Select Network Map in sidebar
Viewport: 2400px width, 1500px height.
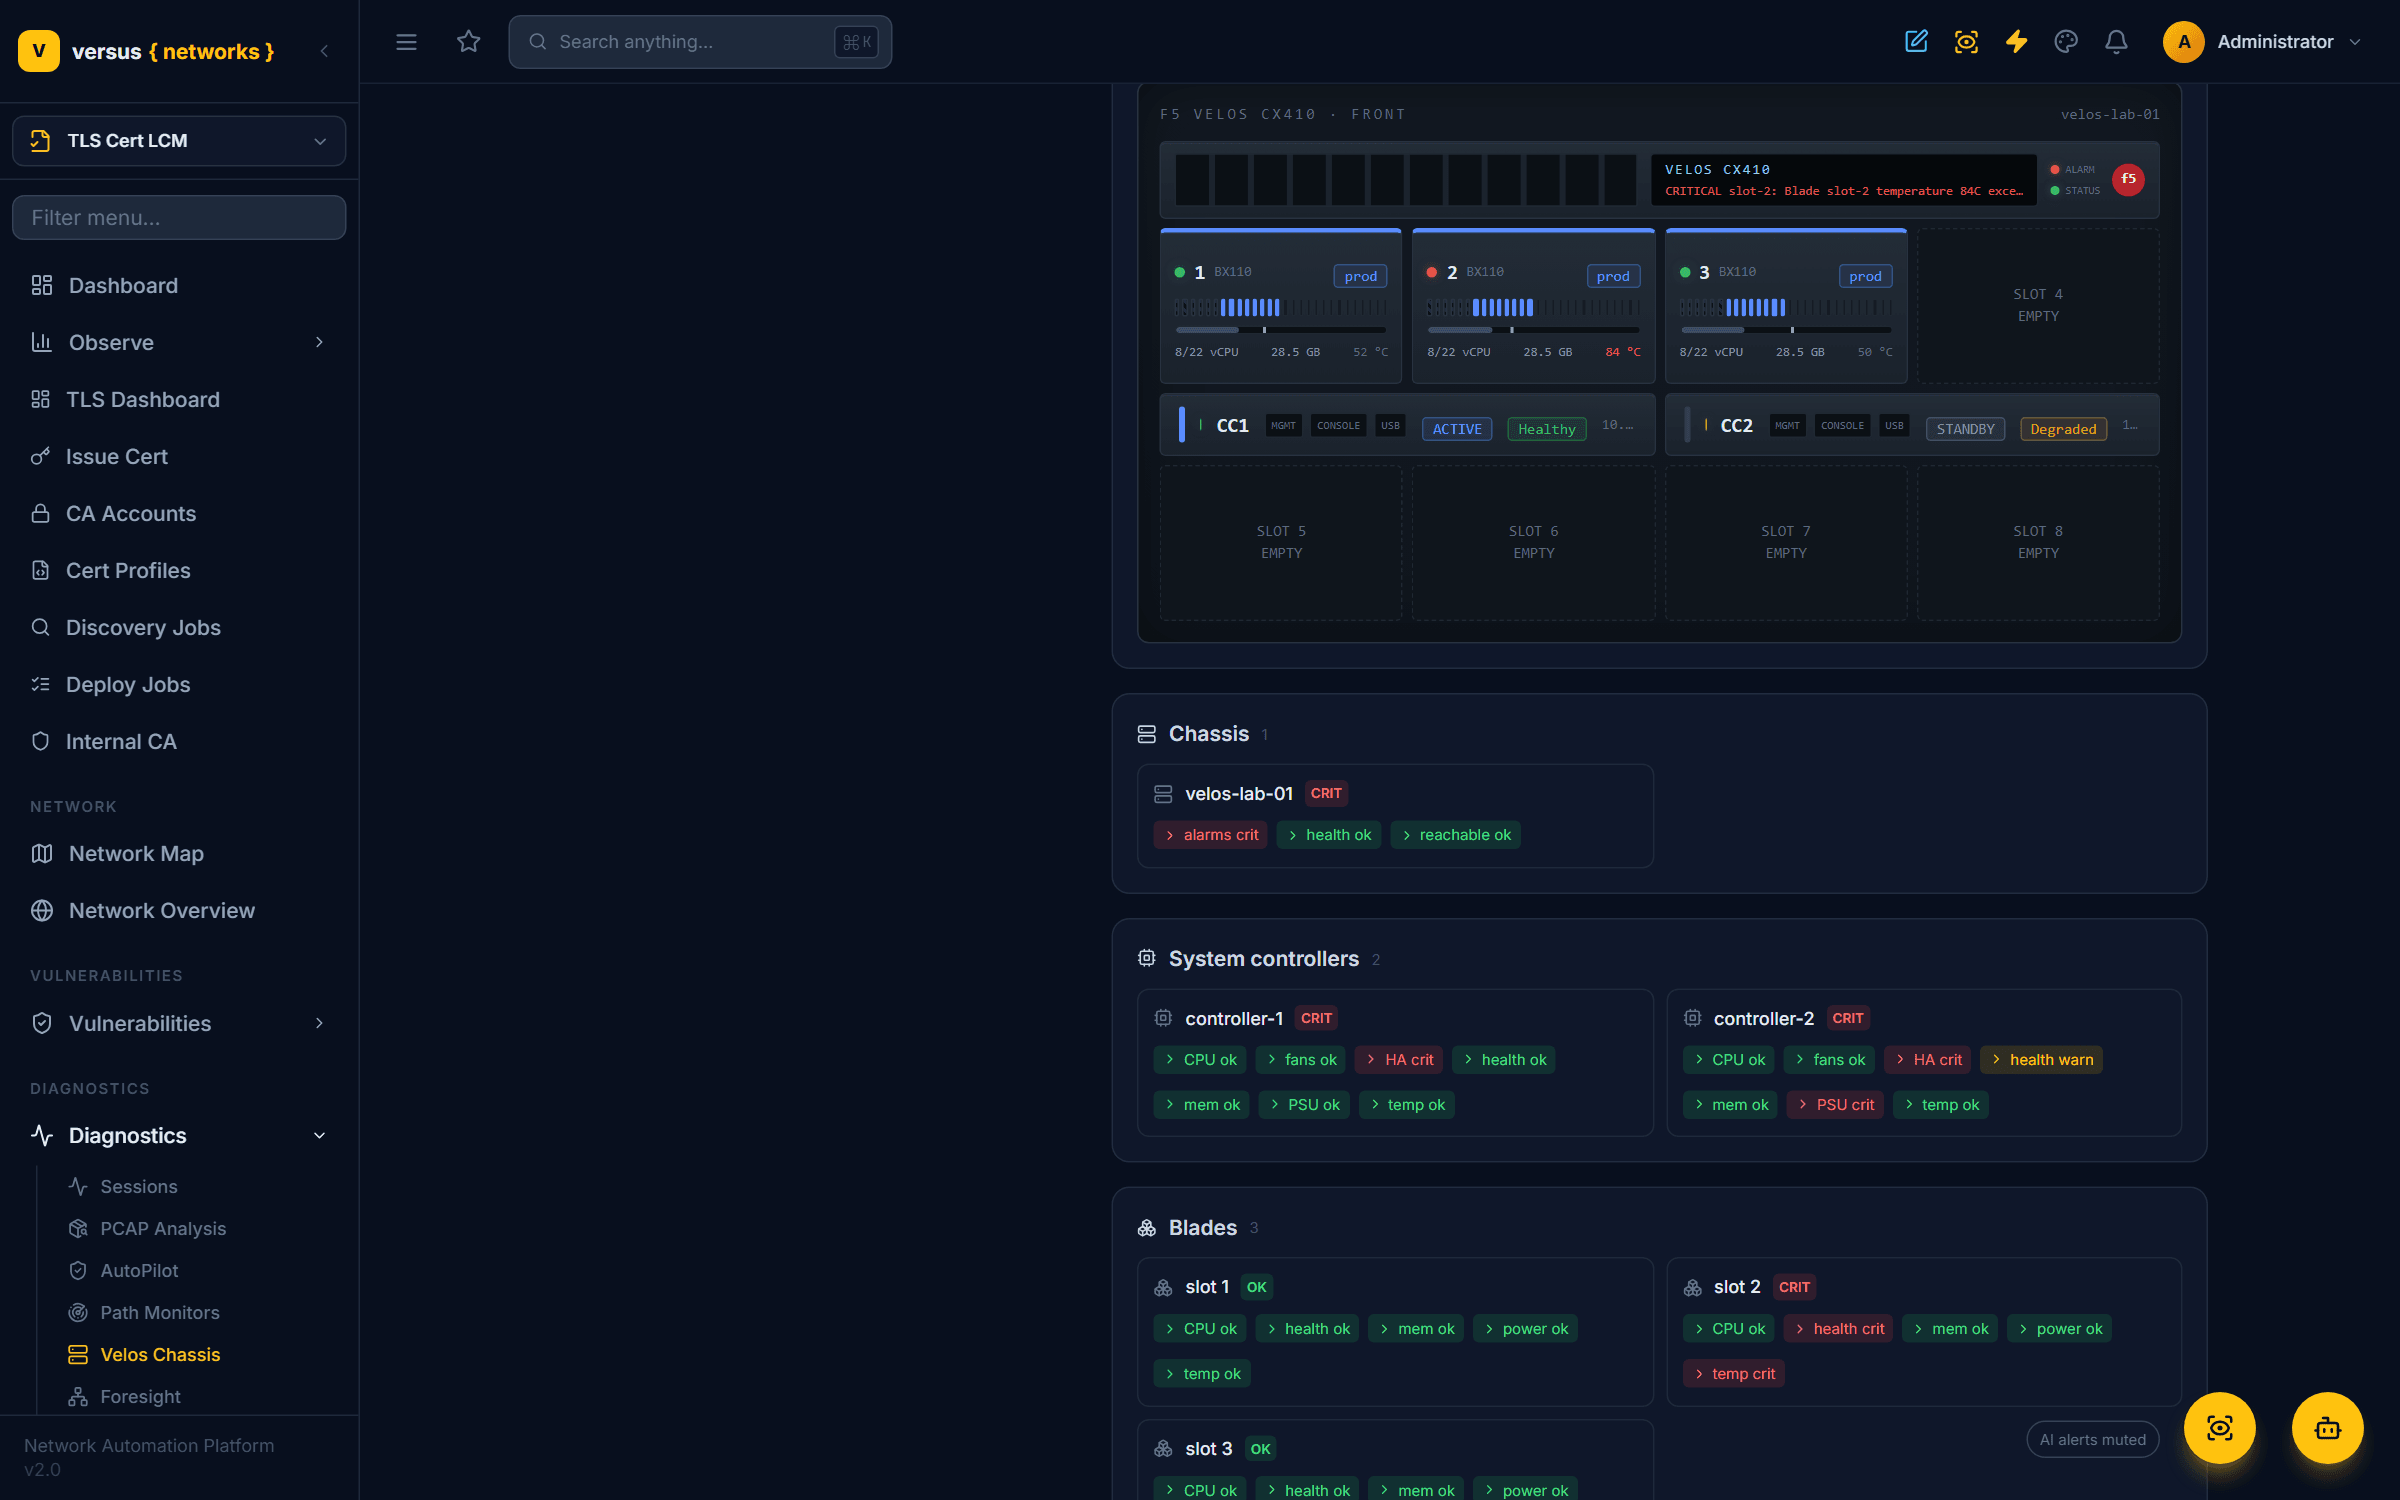click(x=179, y=854)
